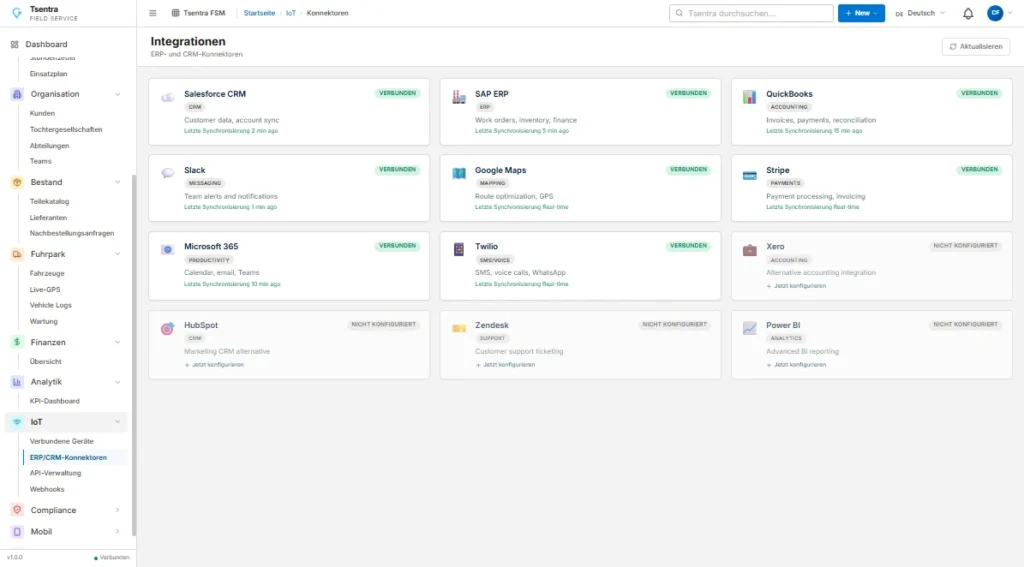Click the Organisation section icon
Viewport: 1024px width, 567px height.
pos(17,94)
